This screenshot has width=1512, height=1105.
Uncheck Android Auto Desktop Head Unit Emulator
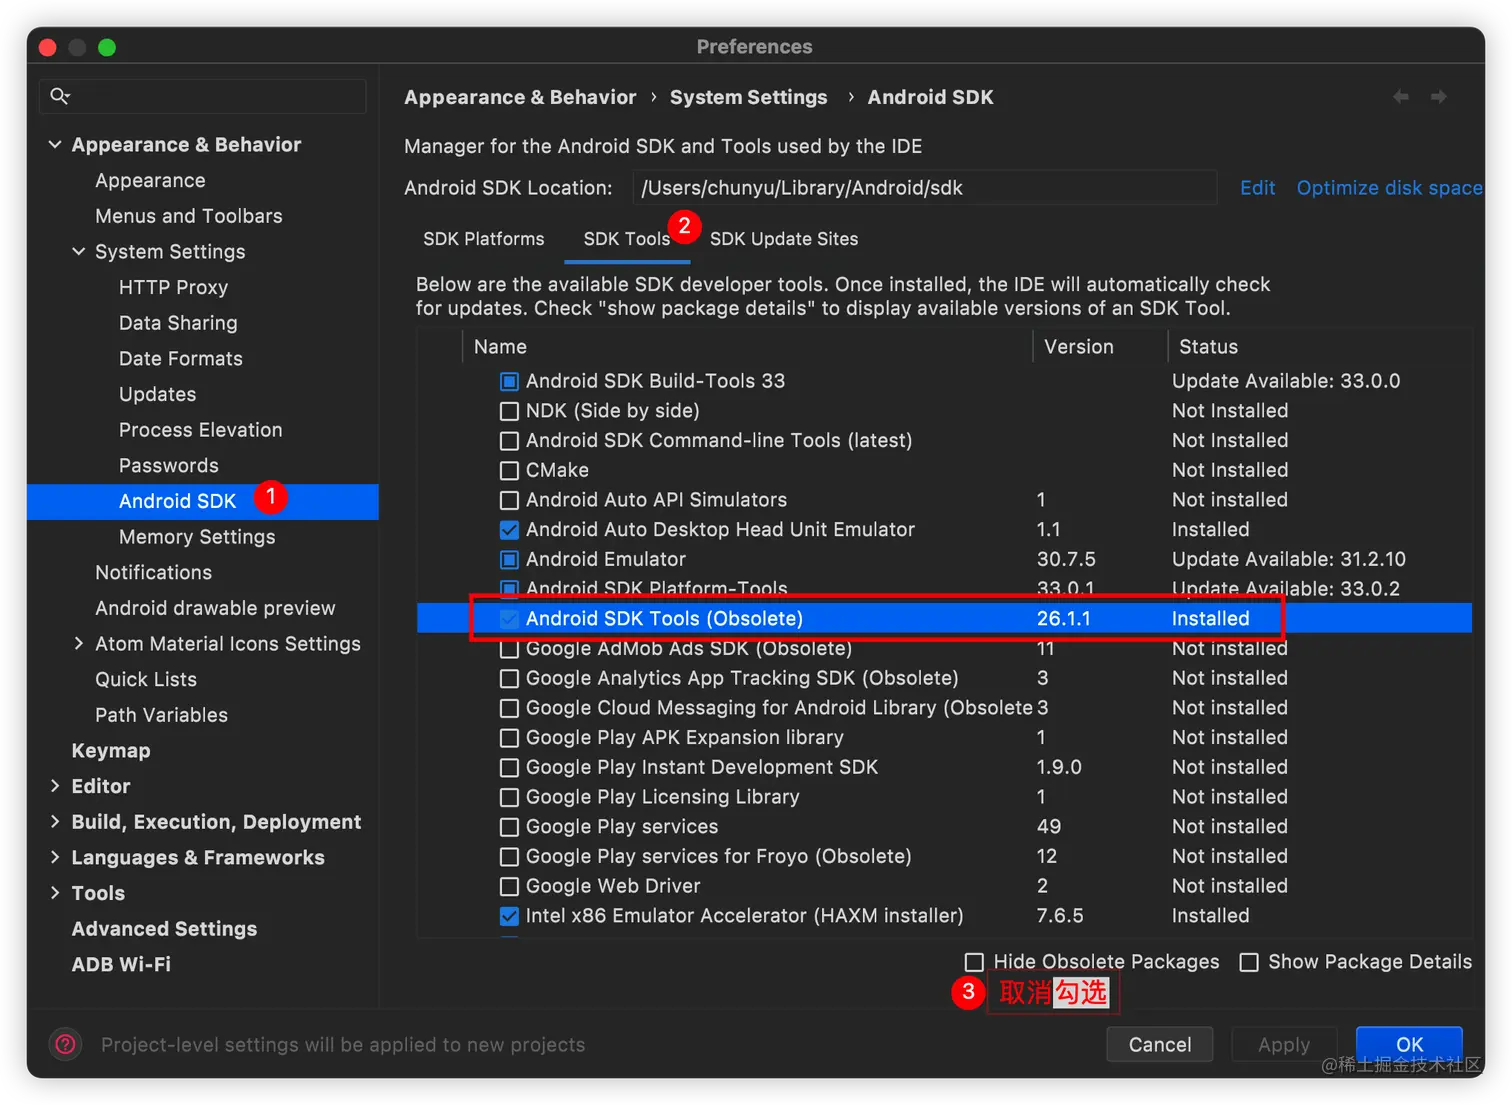(509, 530)
